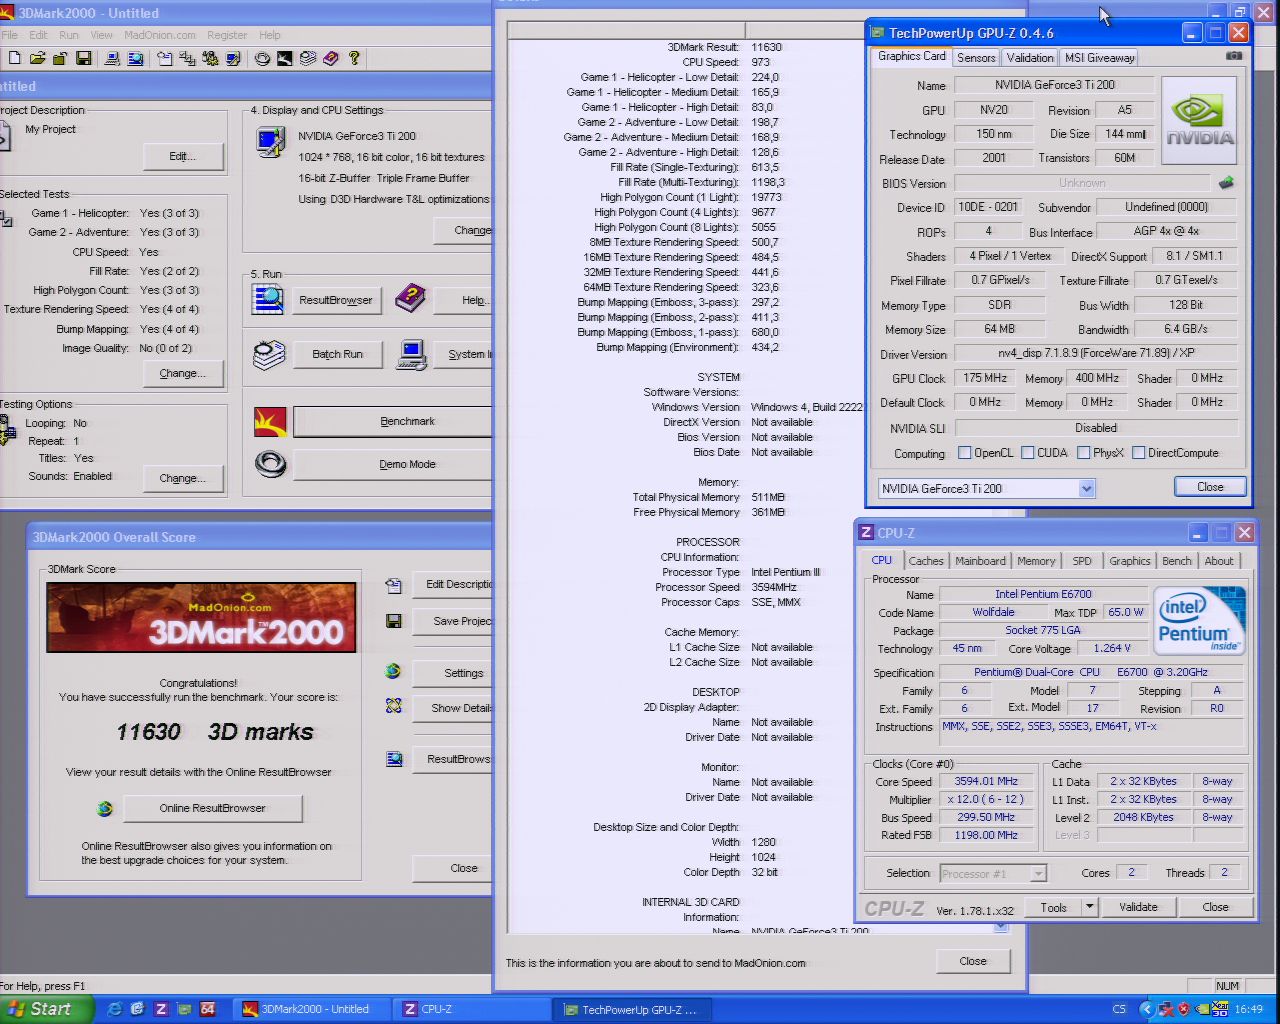Toggle the DirectCompute checkbox in GPU-Z
Image resolution: width=1280 pixels, height=1024 pixels.
(1139, 453)
